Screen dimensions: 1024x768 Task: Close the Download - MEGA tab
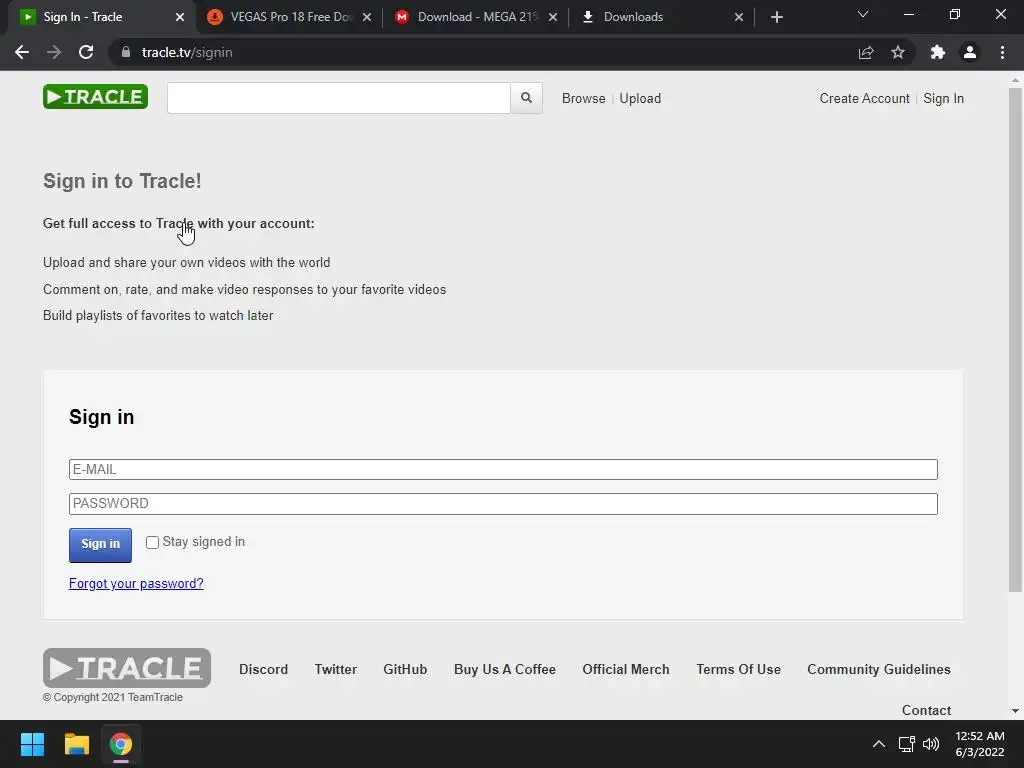tap(553, 17)
